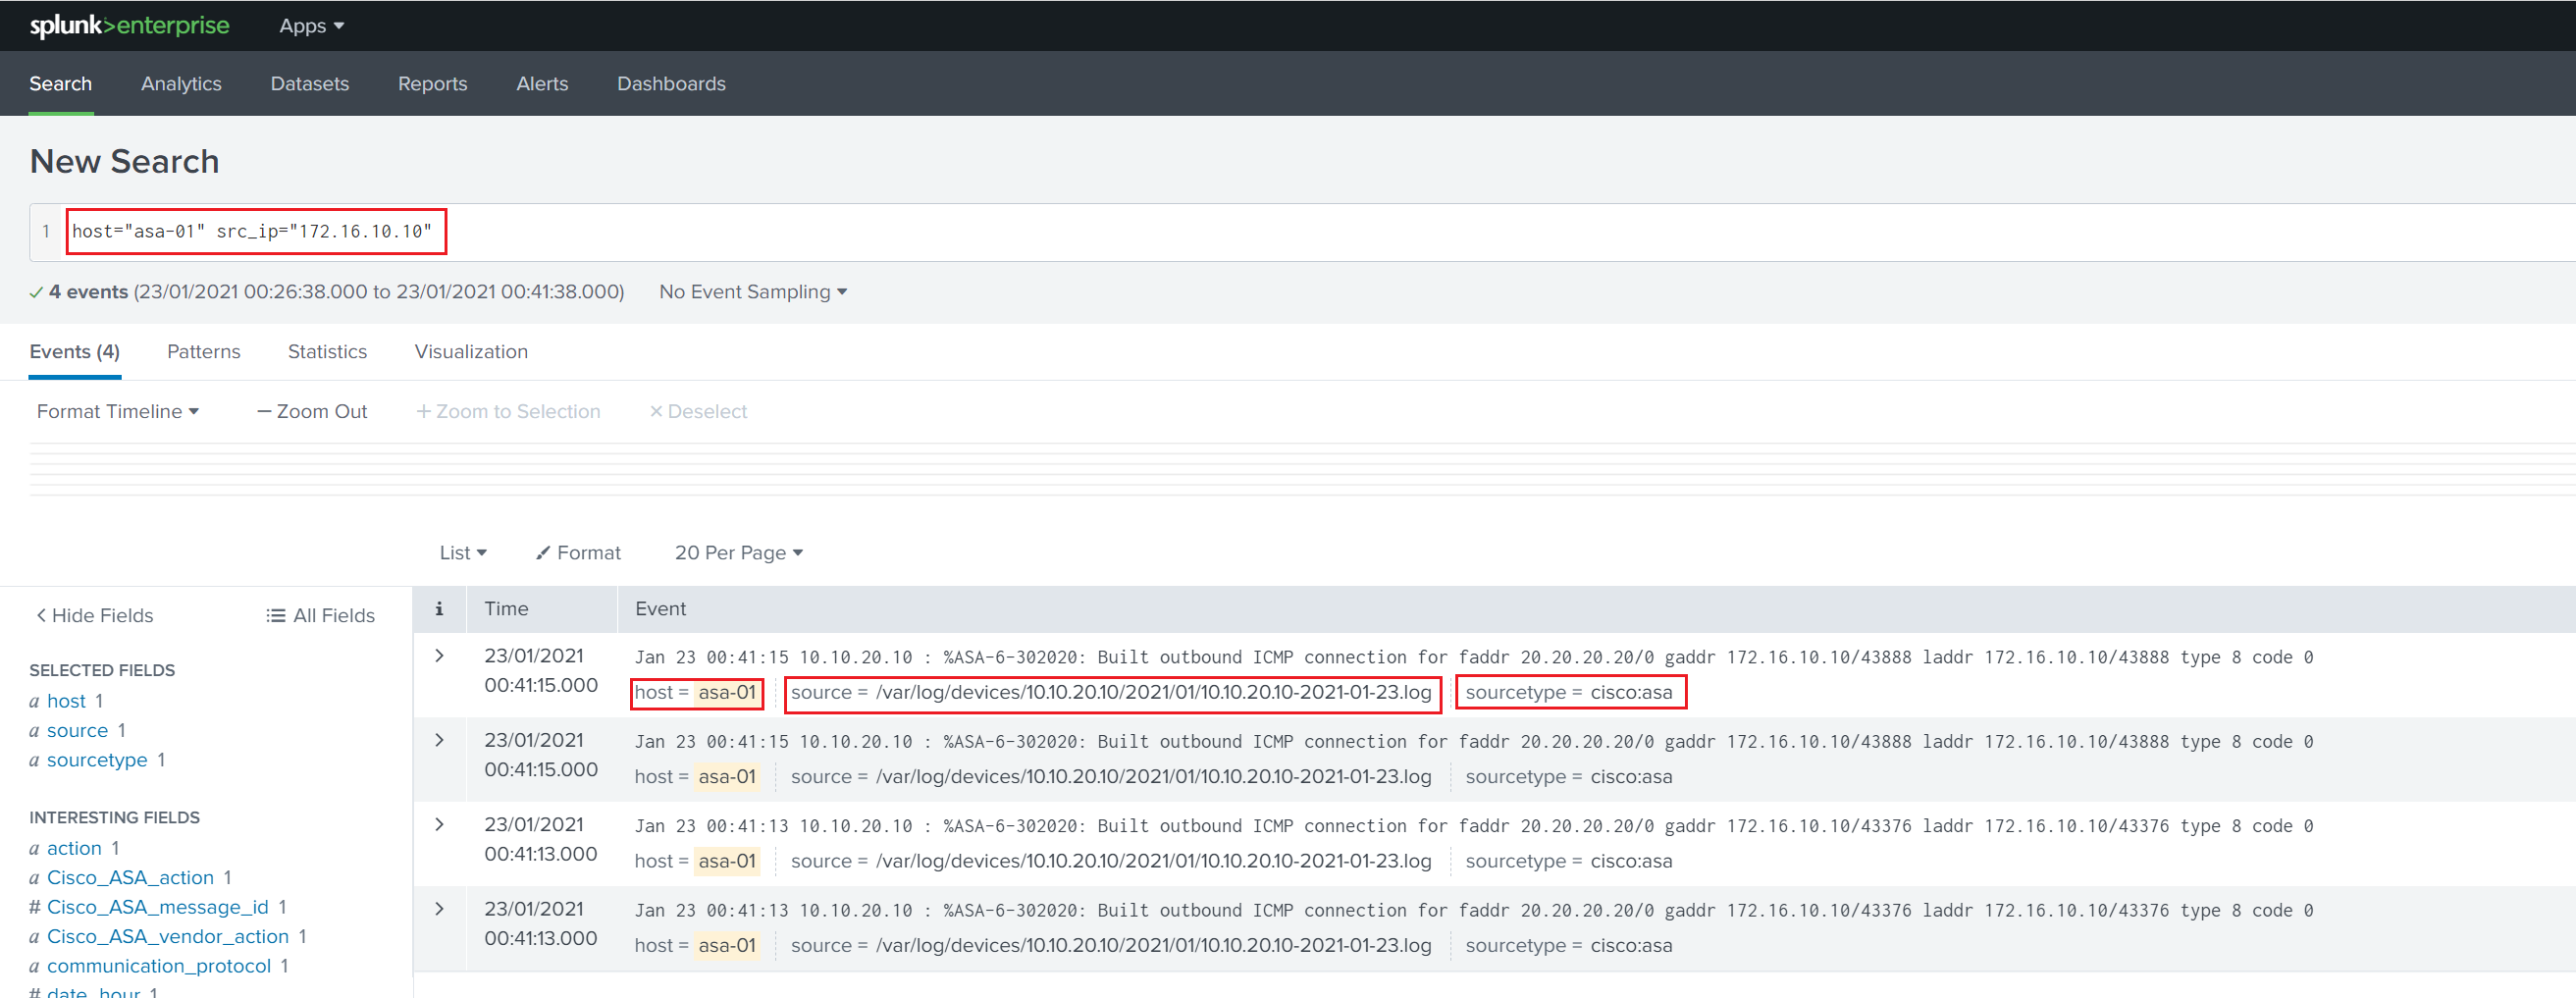Switch to the Visualization tab
The height and width of the screenshot is (998, 2576).
470,351
